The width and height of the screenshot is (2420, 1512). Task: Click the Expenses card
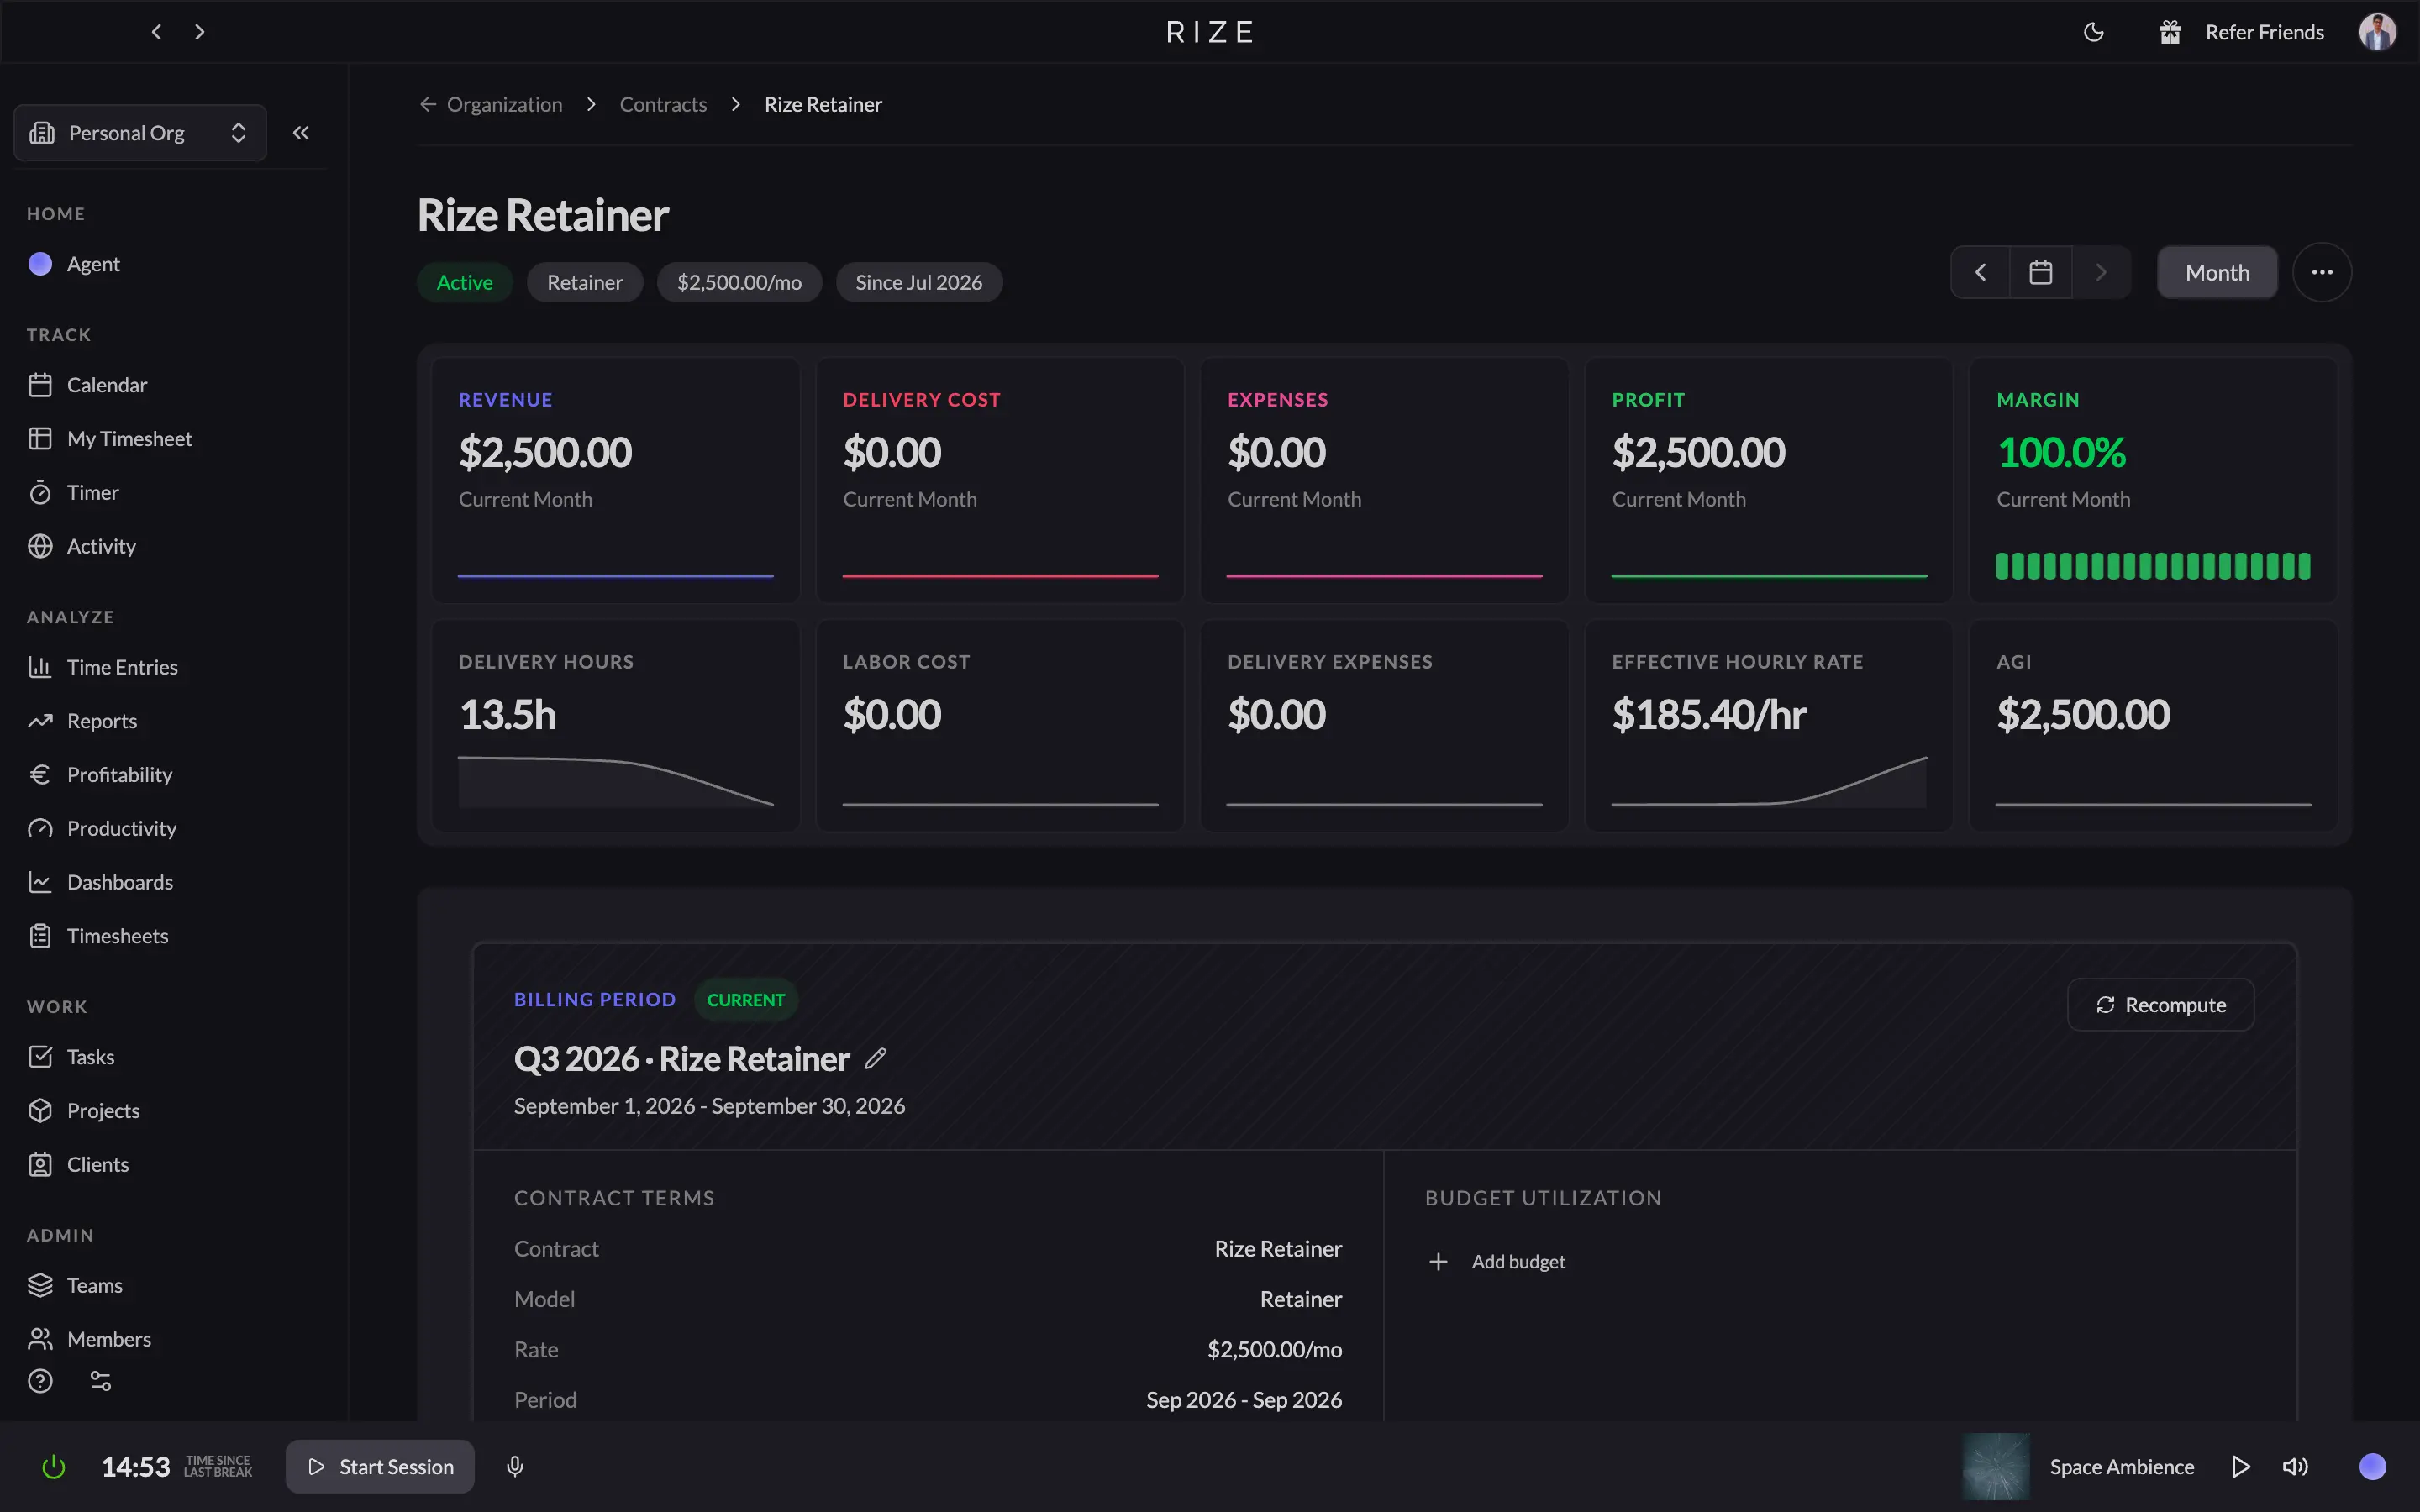[x=1384, y=481]
